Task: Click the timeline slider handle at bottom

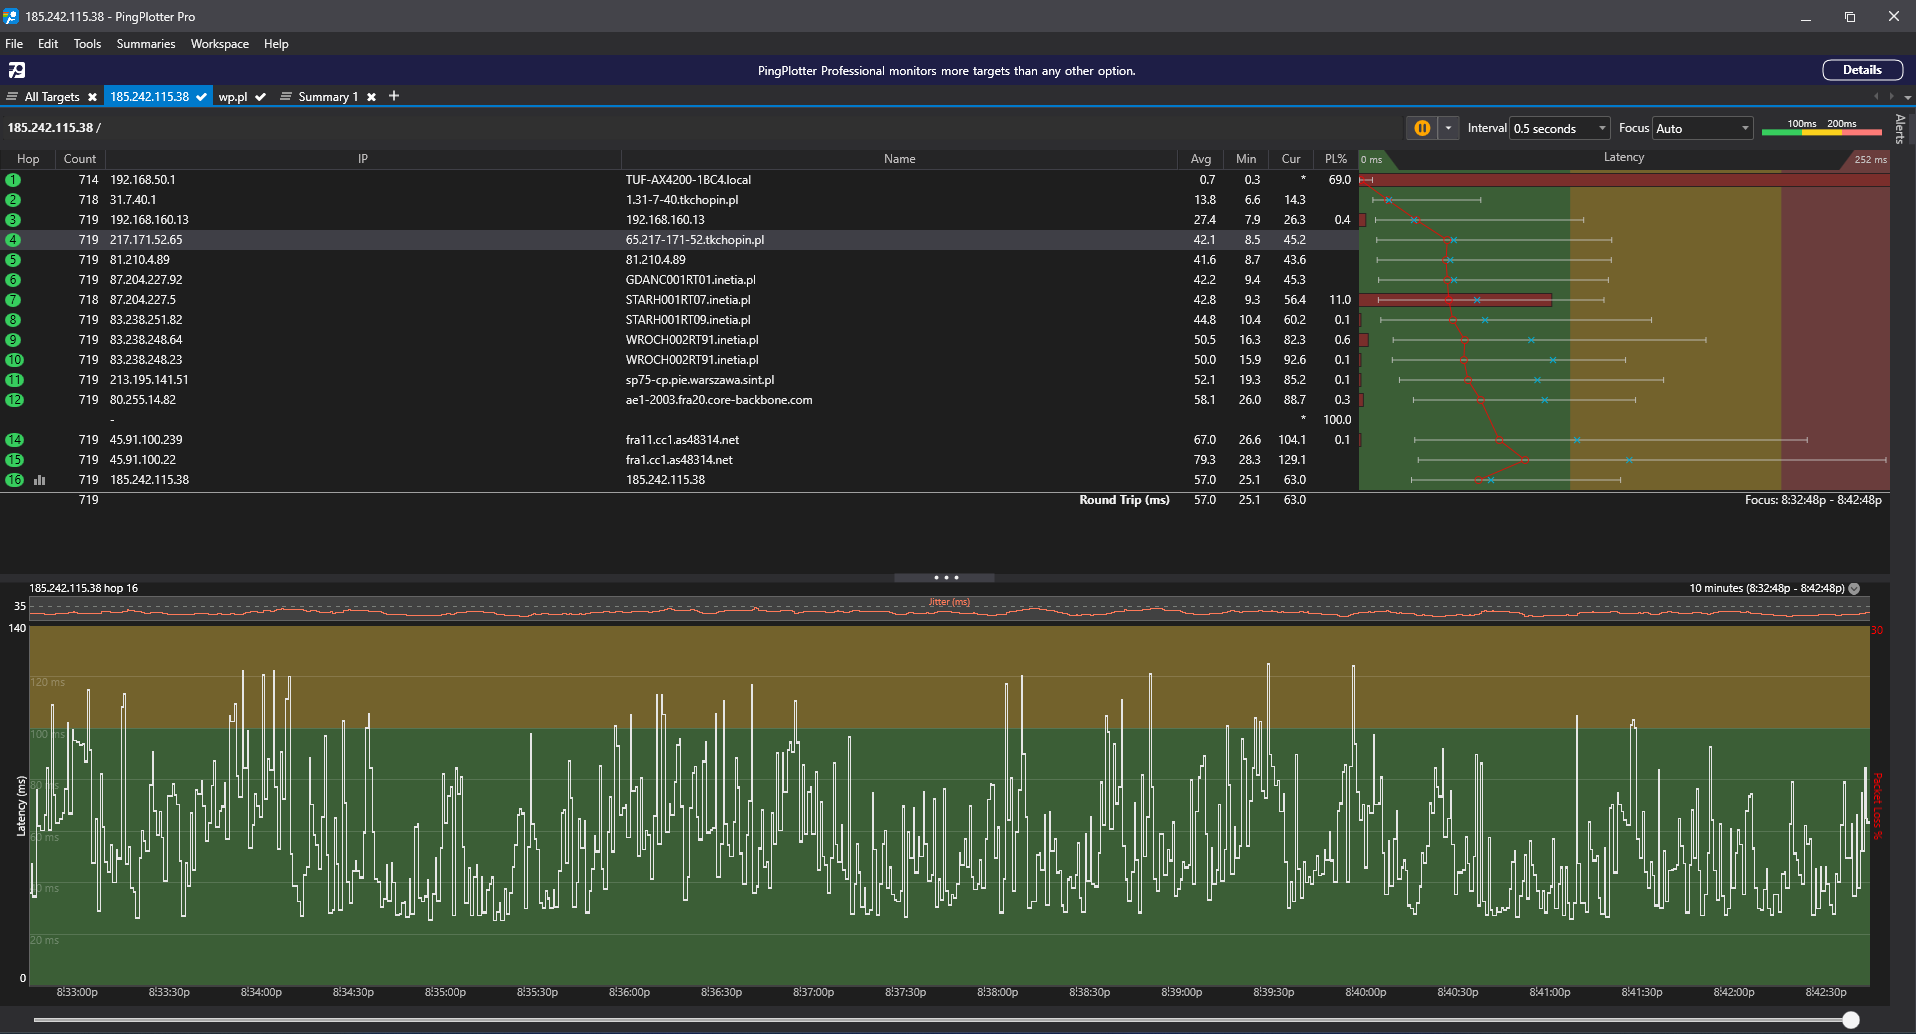Action: (x=1851, y=1020)
